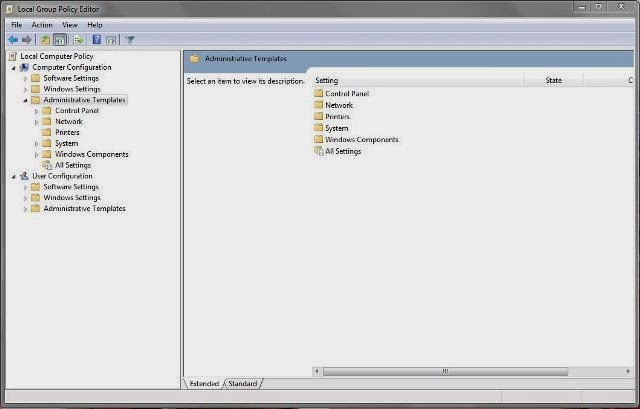Screen dimensions: 640x409
Task: Open Help via blue question mark icon
Action: [97, 40]
